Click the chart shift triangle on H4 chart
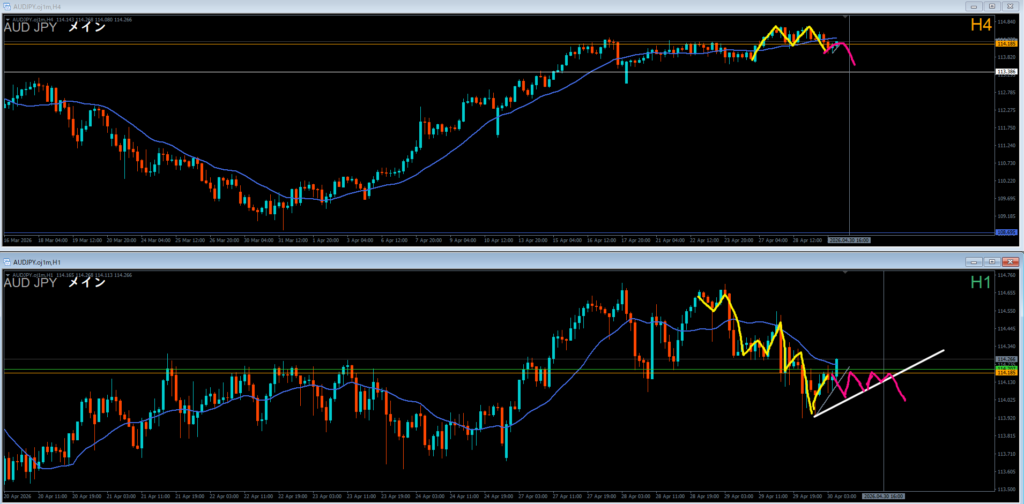This screenshot has width=1024, height=504. click(x=846, y=17)
